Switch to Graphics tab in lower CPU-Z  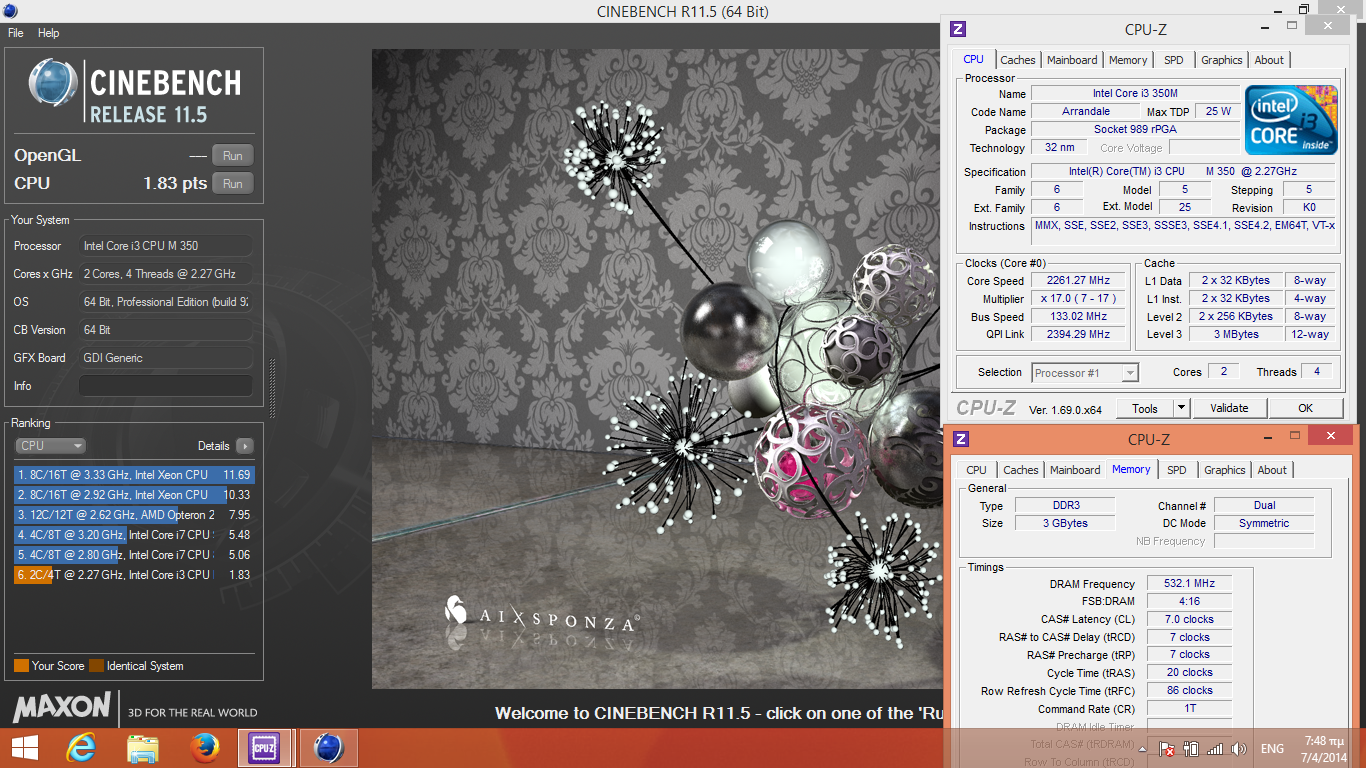click(1225, 470)
